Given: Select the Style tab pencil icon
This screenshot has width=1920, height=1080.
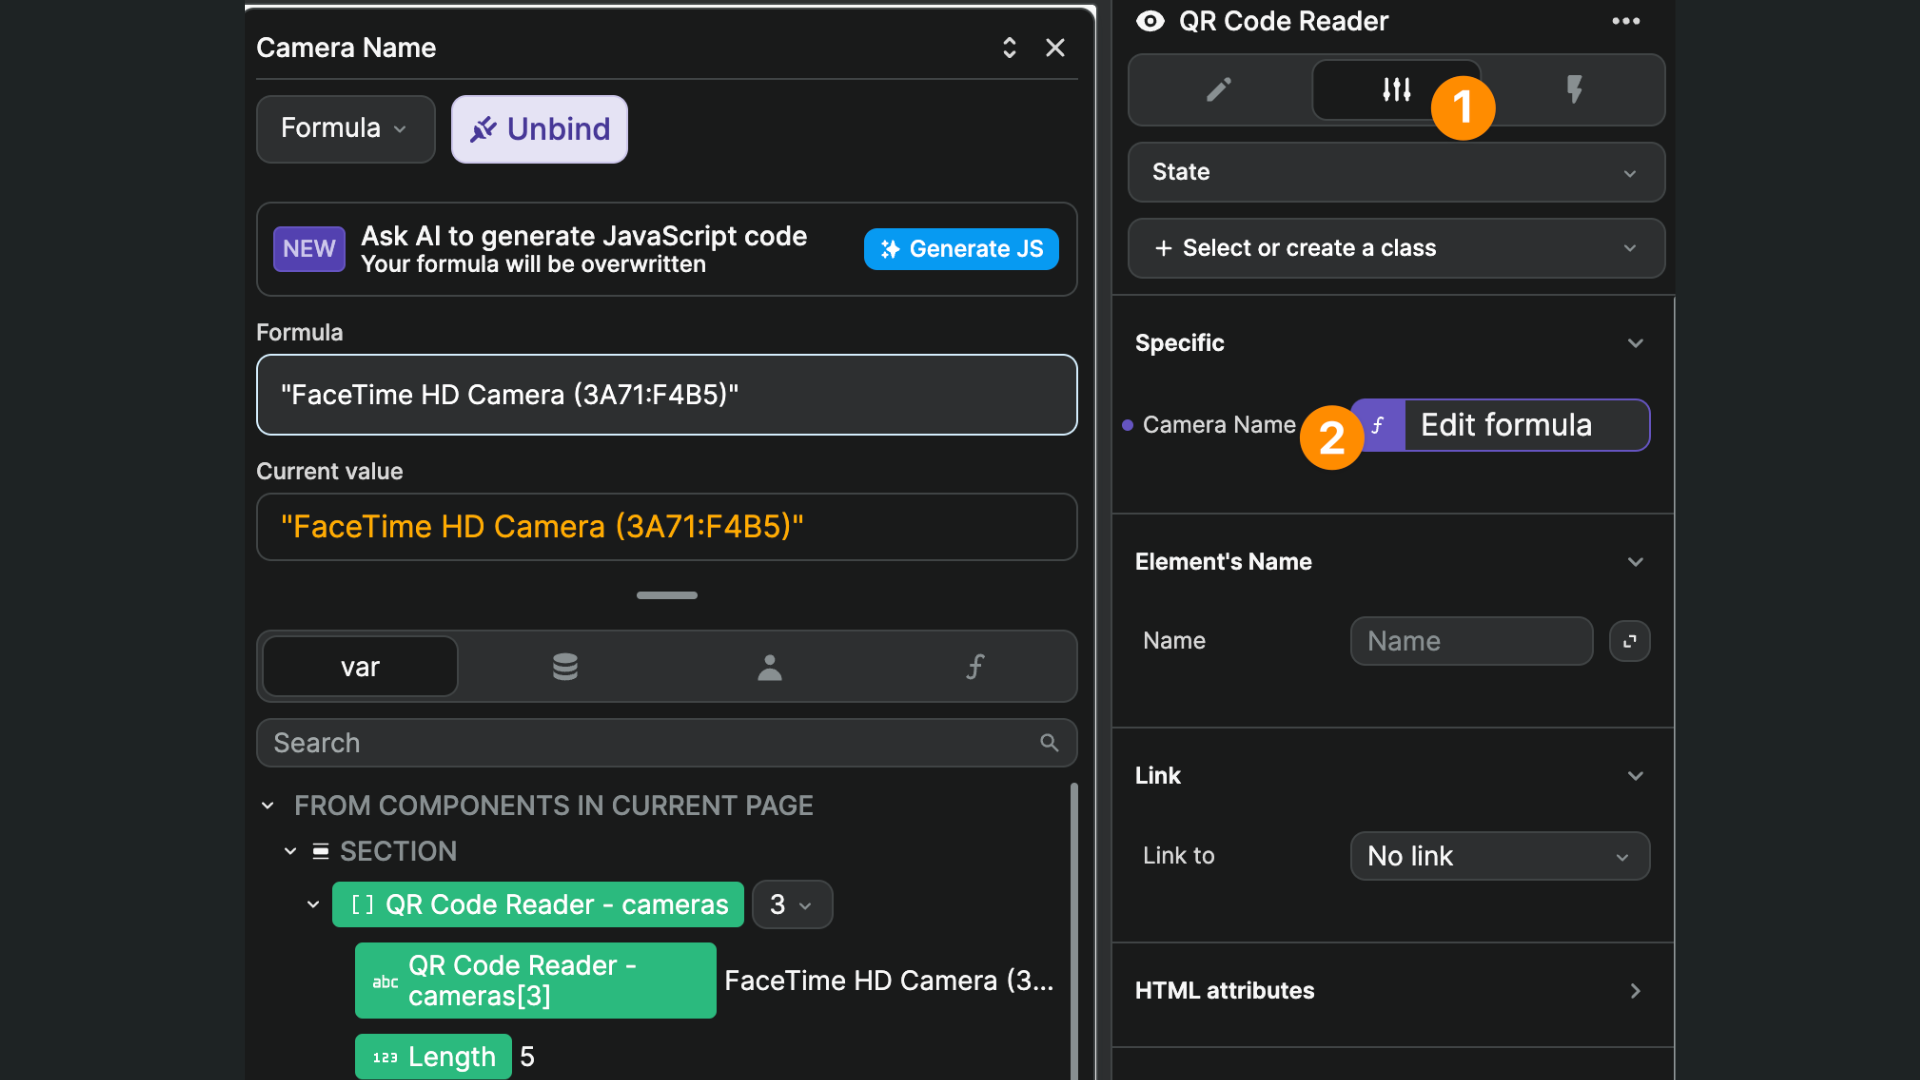Looking at the screenshot, I should click(x=1216, y=90).
